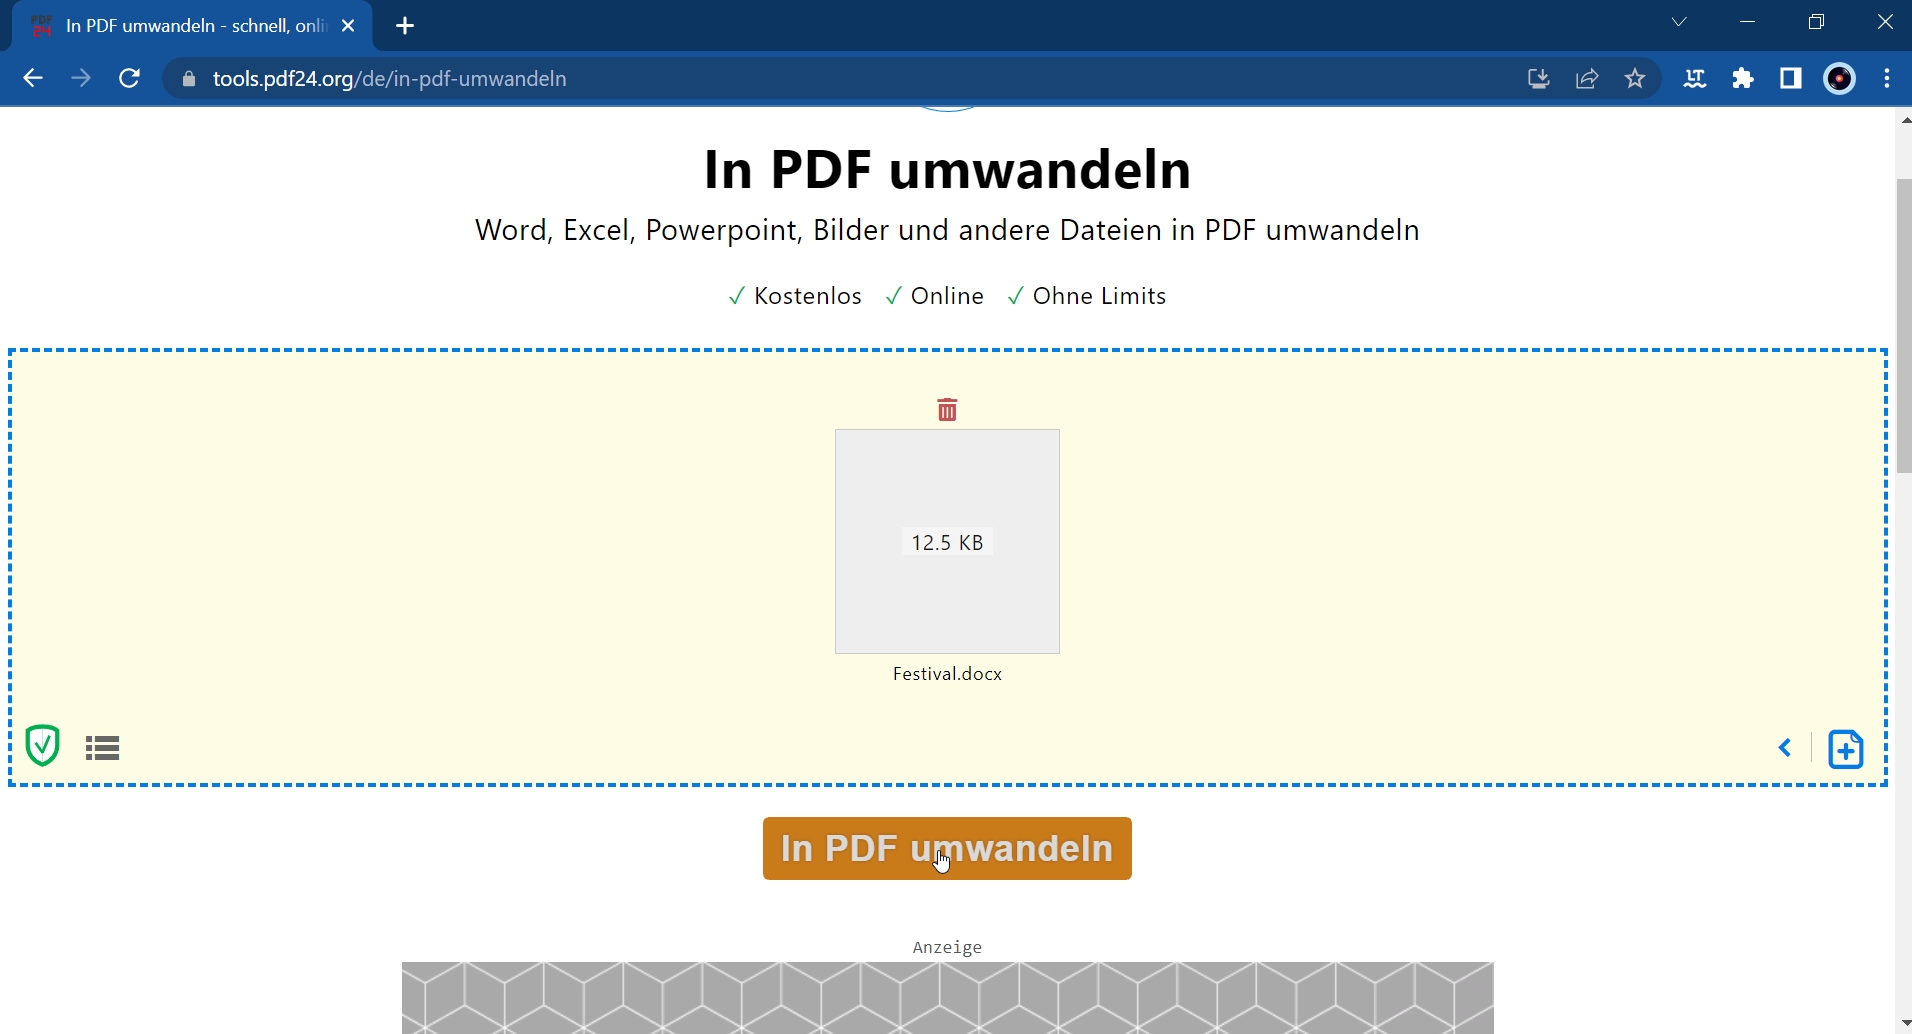This screenshot has height=1034, width=1912.
Task: Click the green shield virus-scan icon
Action: coord(42,746)
